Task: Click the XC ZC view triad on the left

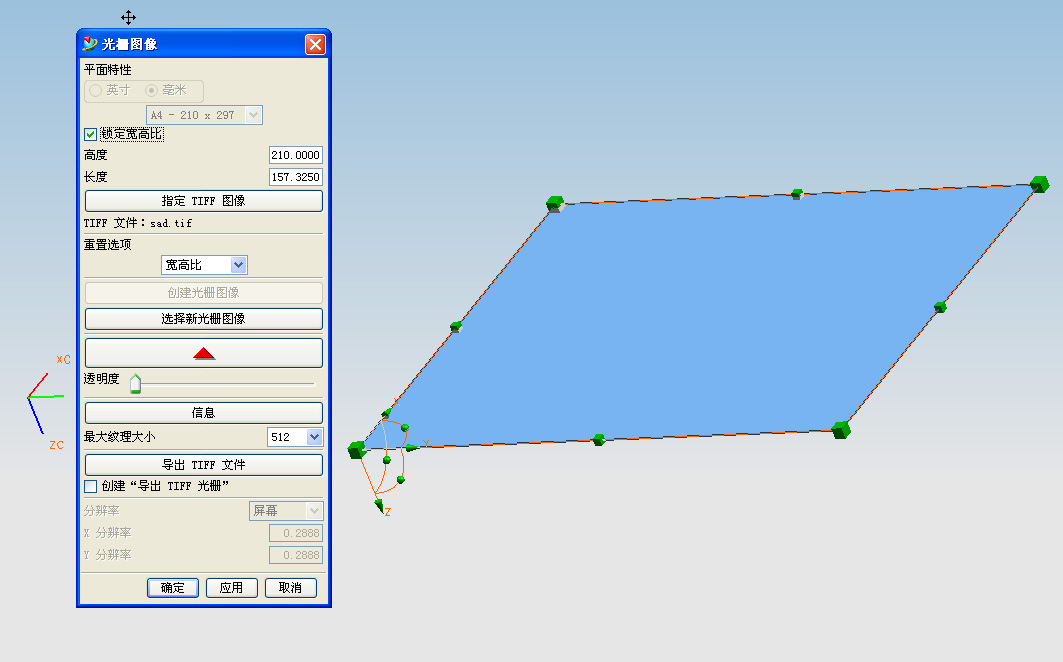Action: (x=47, y=402)
